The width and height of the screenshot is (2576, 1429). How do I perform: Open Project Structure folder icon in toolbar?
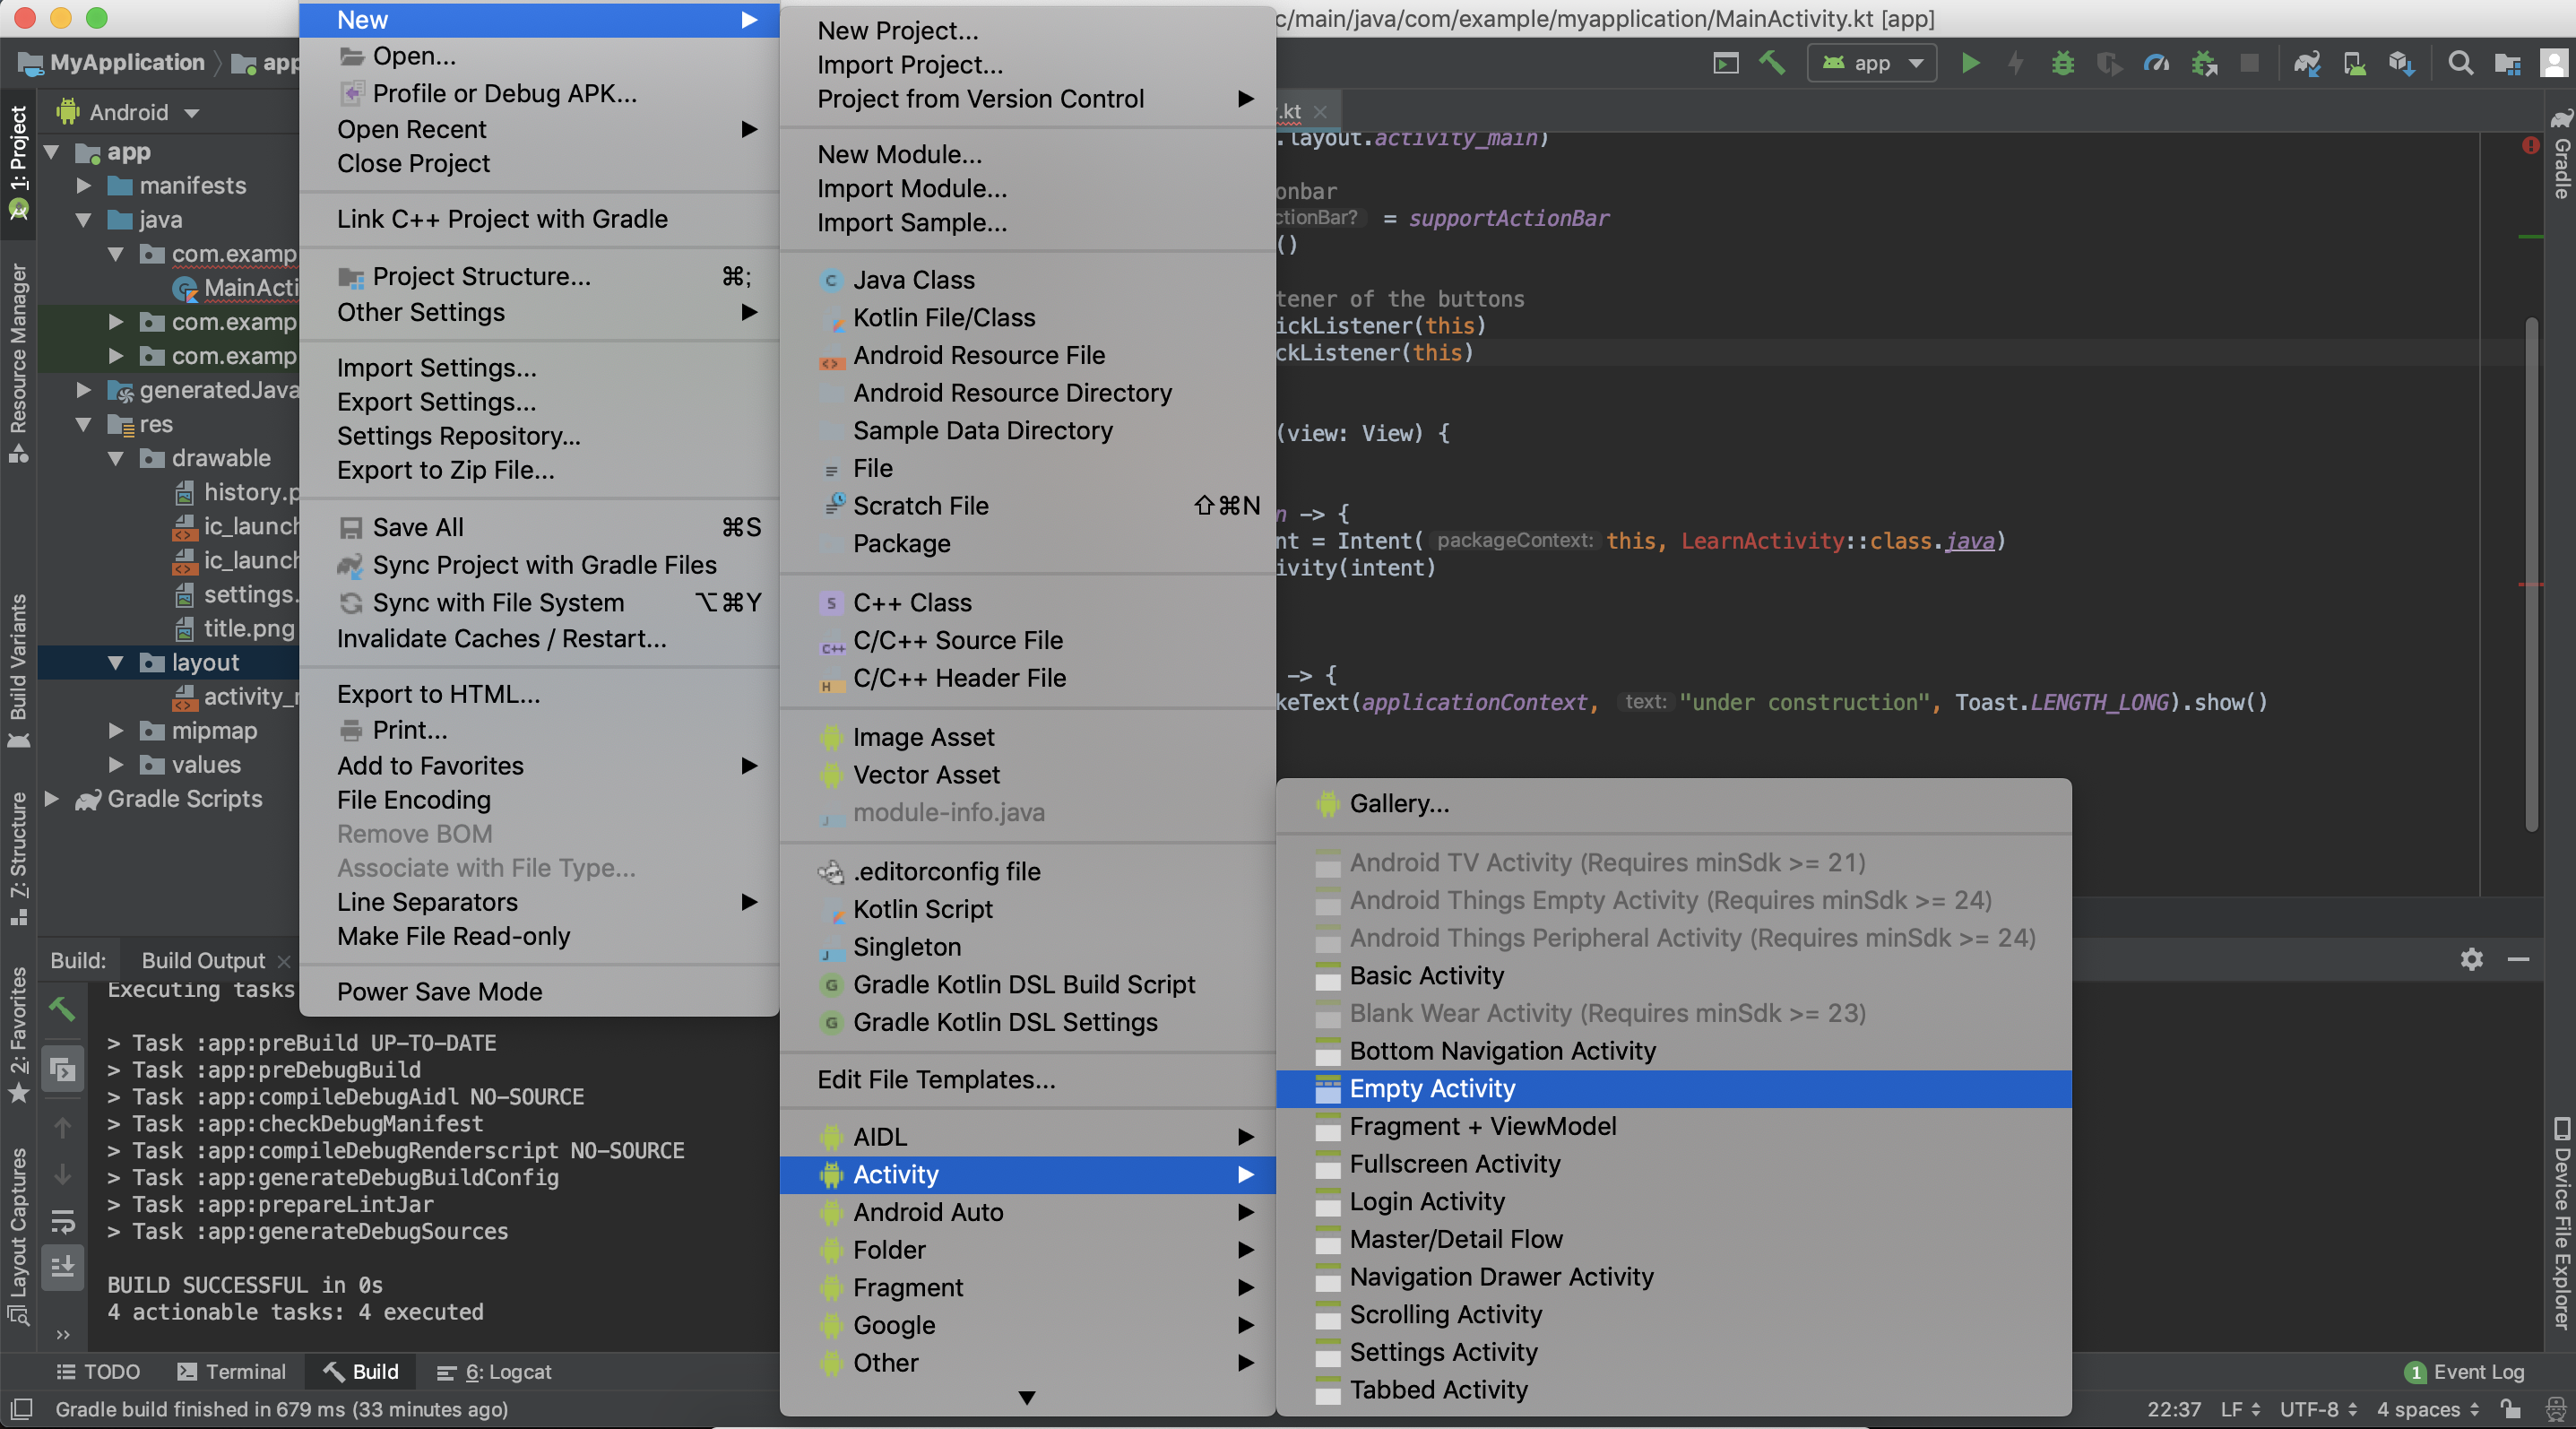pyautogui.click(x=2507, y=64)
